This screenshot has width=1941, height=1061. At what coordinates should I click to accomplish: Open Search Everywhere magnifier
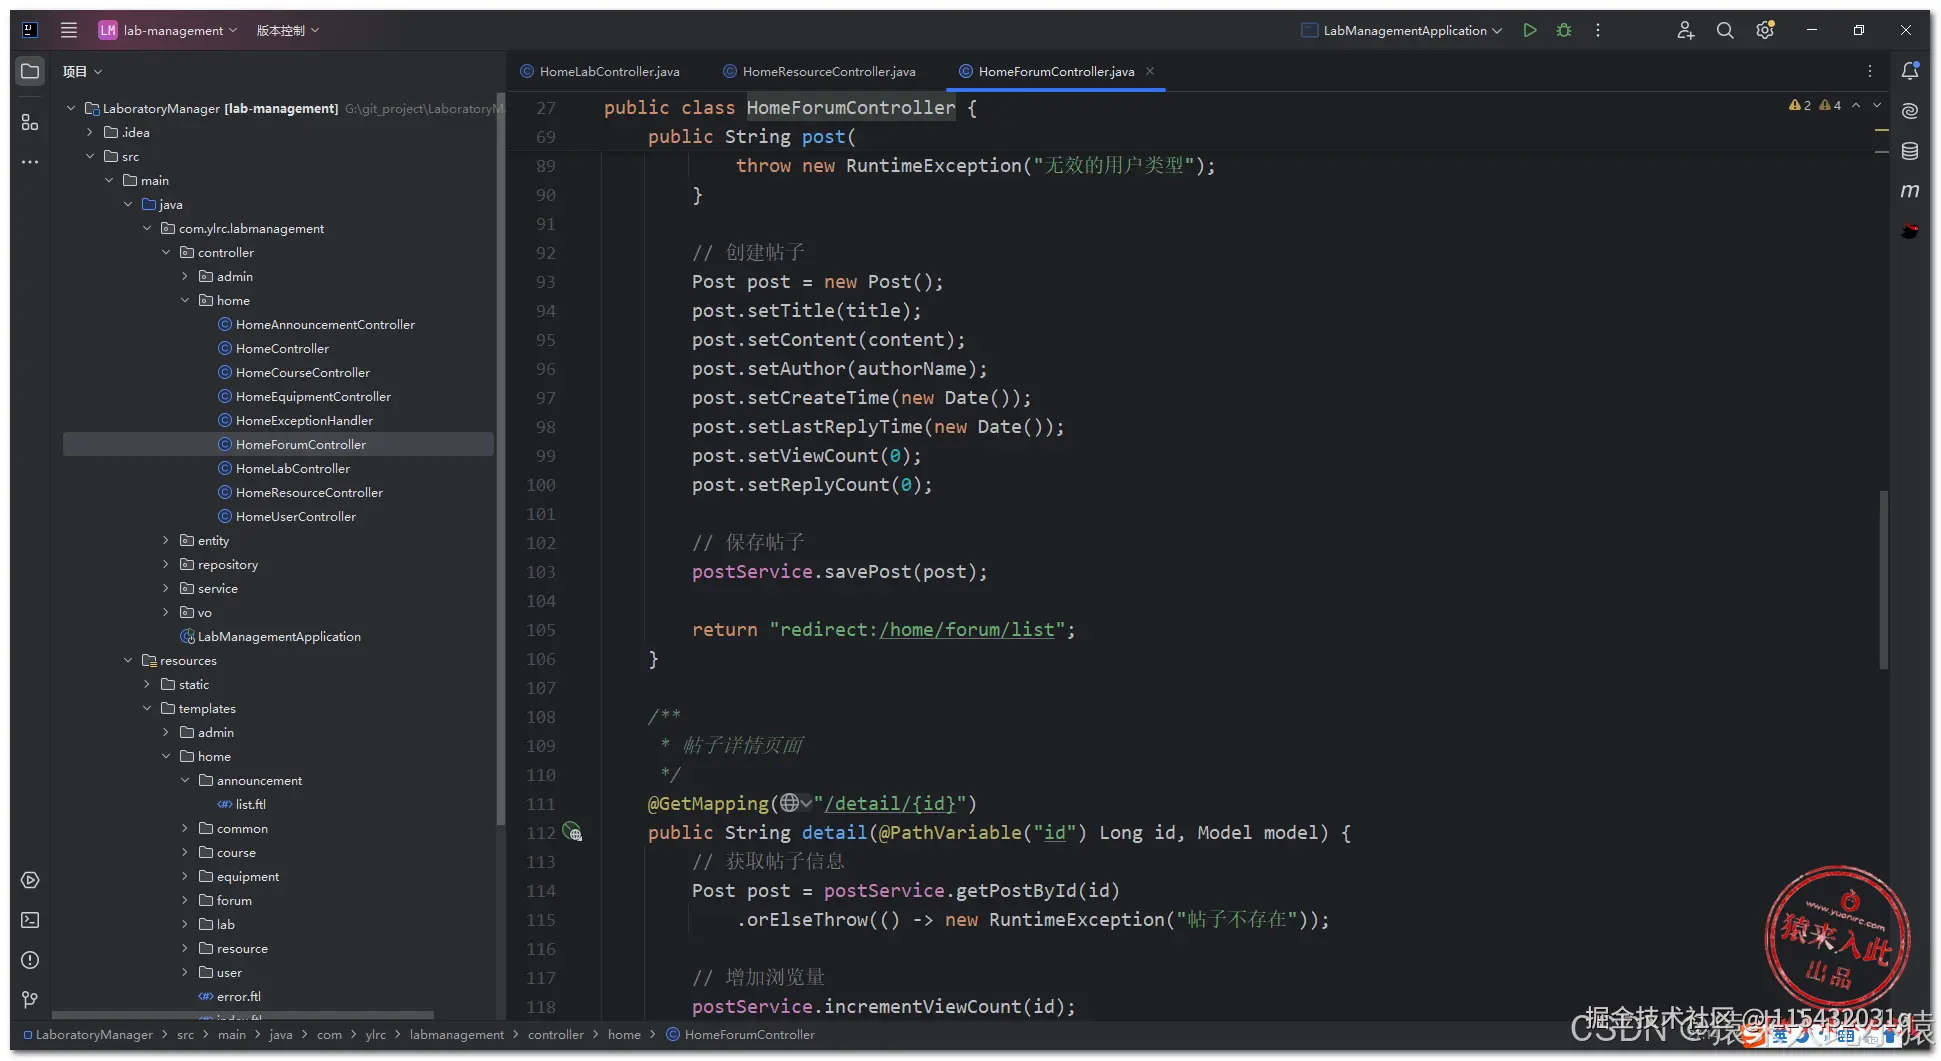pos(1725,30)
